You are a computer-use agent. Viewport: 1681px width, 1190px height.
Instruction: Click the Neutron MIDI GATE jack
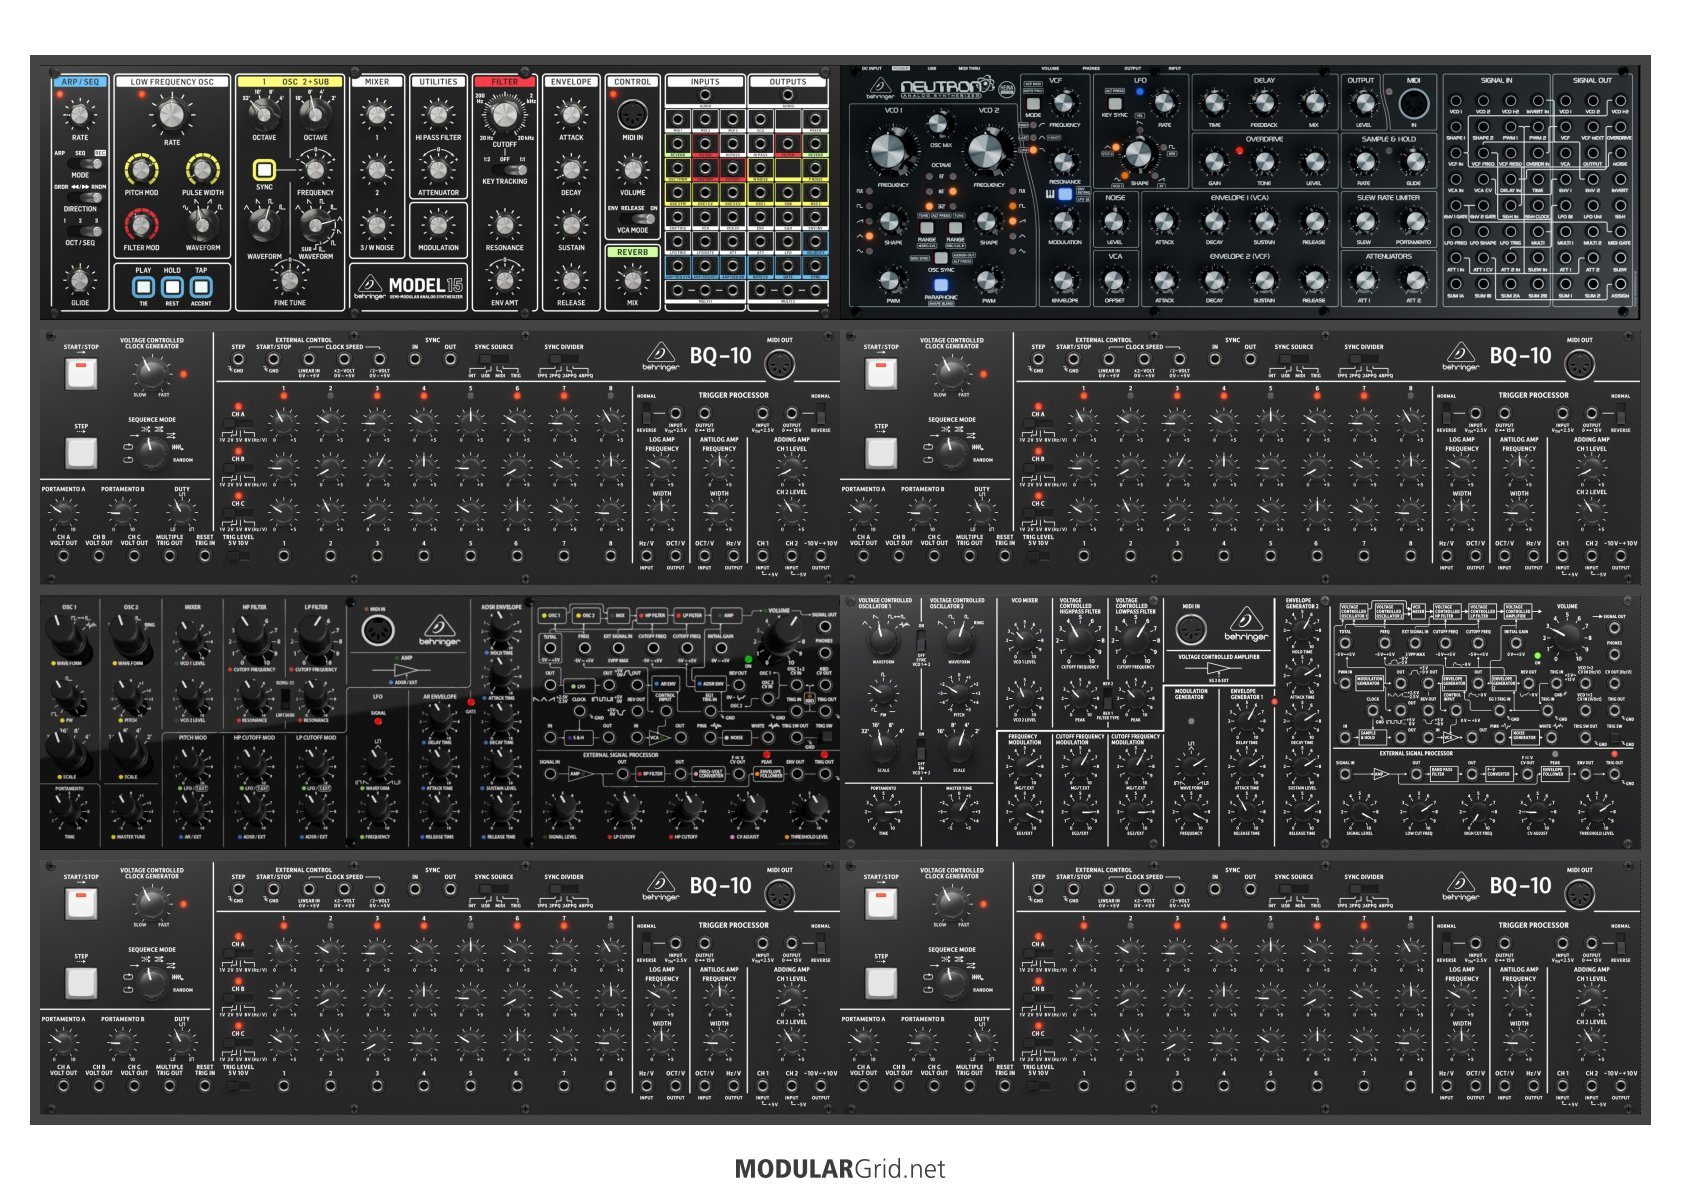[x=1619, y=233]
